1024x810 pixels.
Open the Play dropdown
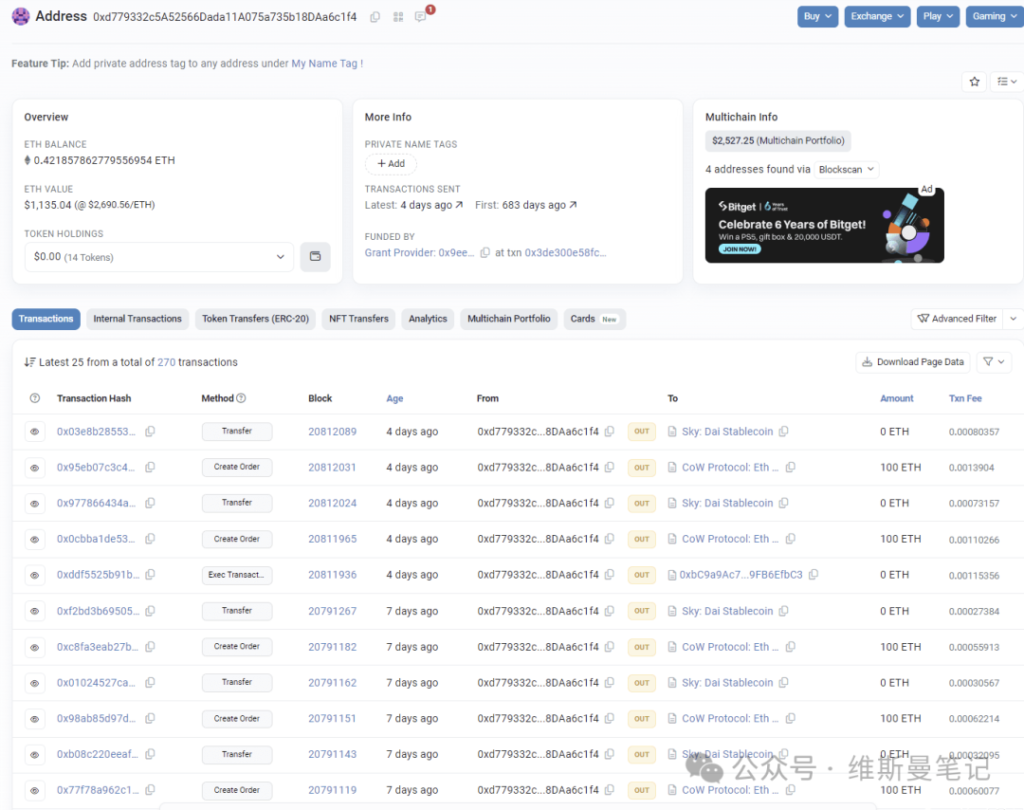[938, 16]
